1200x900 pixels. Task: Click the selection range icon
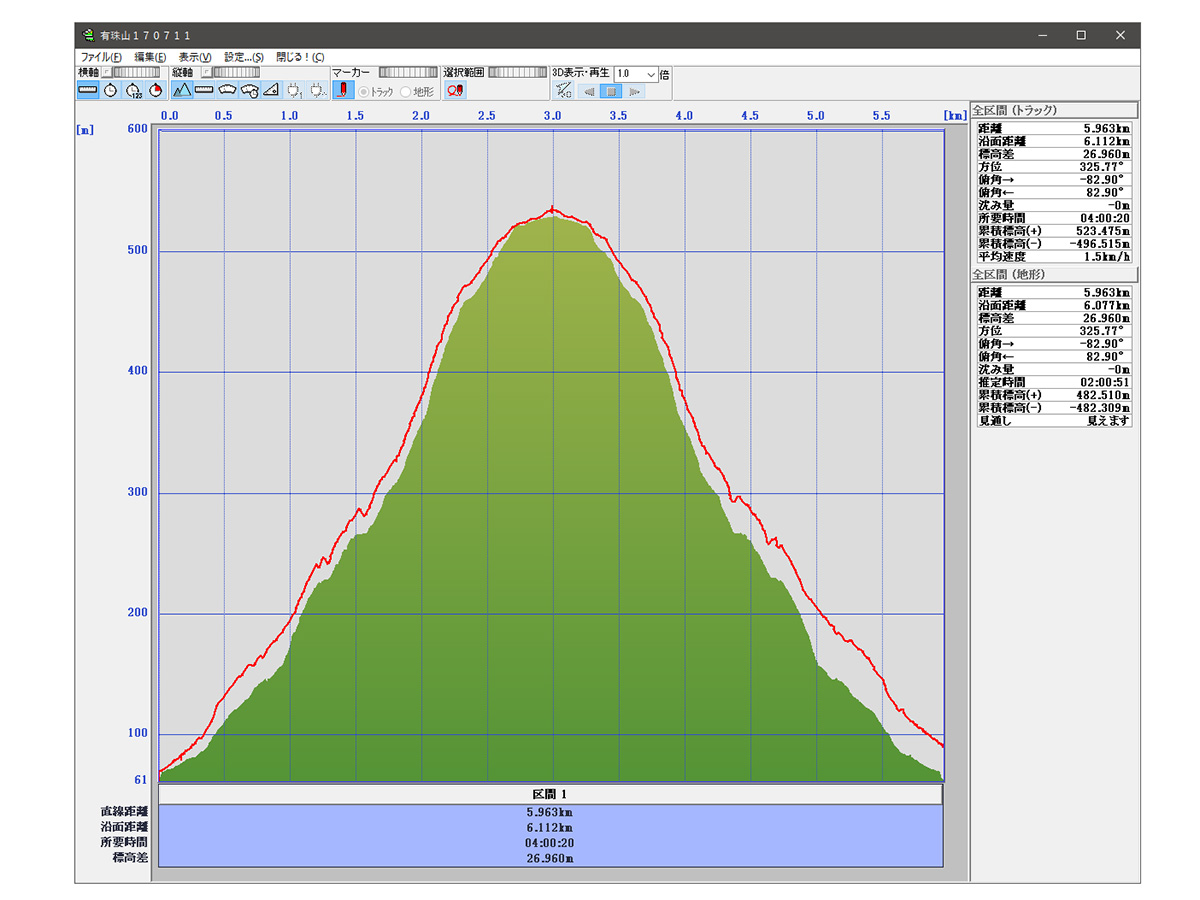tap(455, 91)
